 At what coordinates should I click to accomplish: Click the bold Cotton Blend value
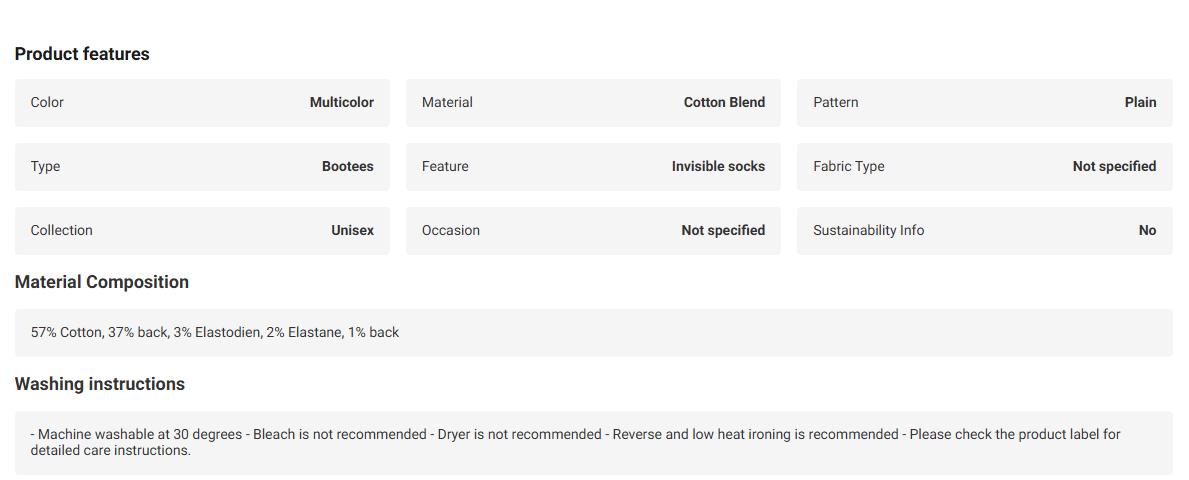pyautogui.click(x=724, y=102)
